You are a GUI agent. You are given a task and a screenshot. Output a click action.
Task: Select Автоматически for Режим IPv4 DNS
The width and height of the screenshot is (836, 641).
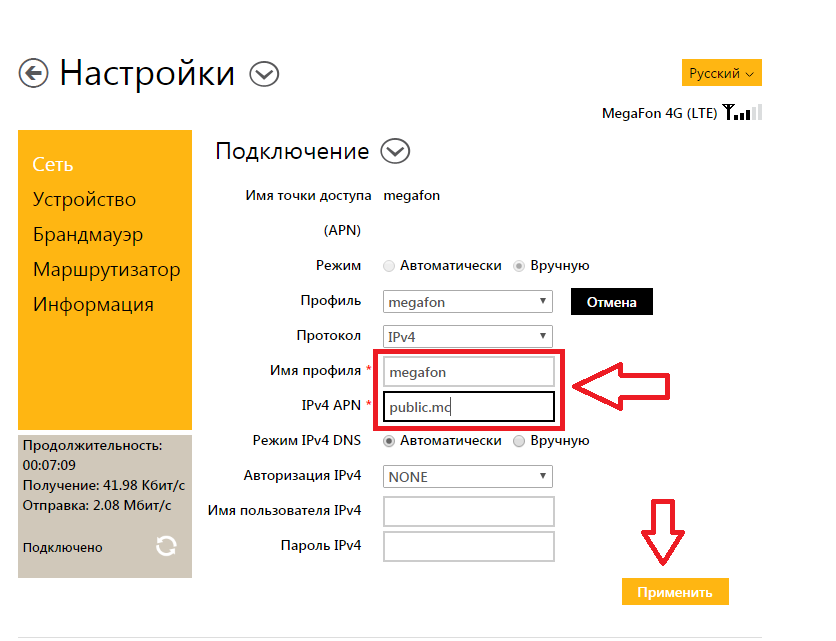tap(389, 441)
